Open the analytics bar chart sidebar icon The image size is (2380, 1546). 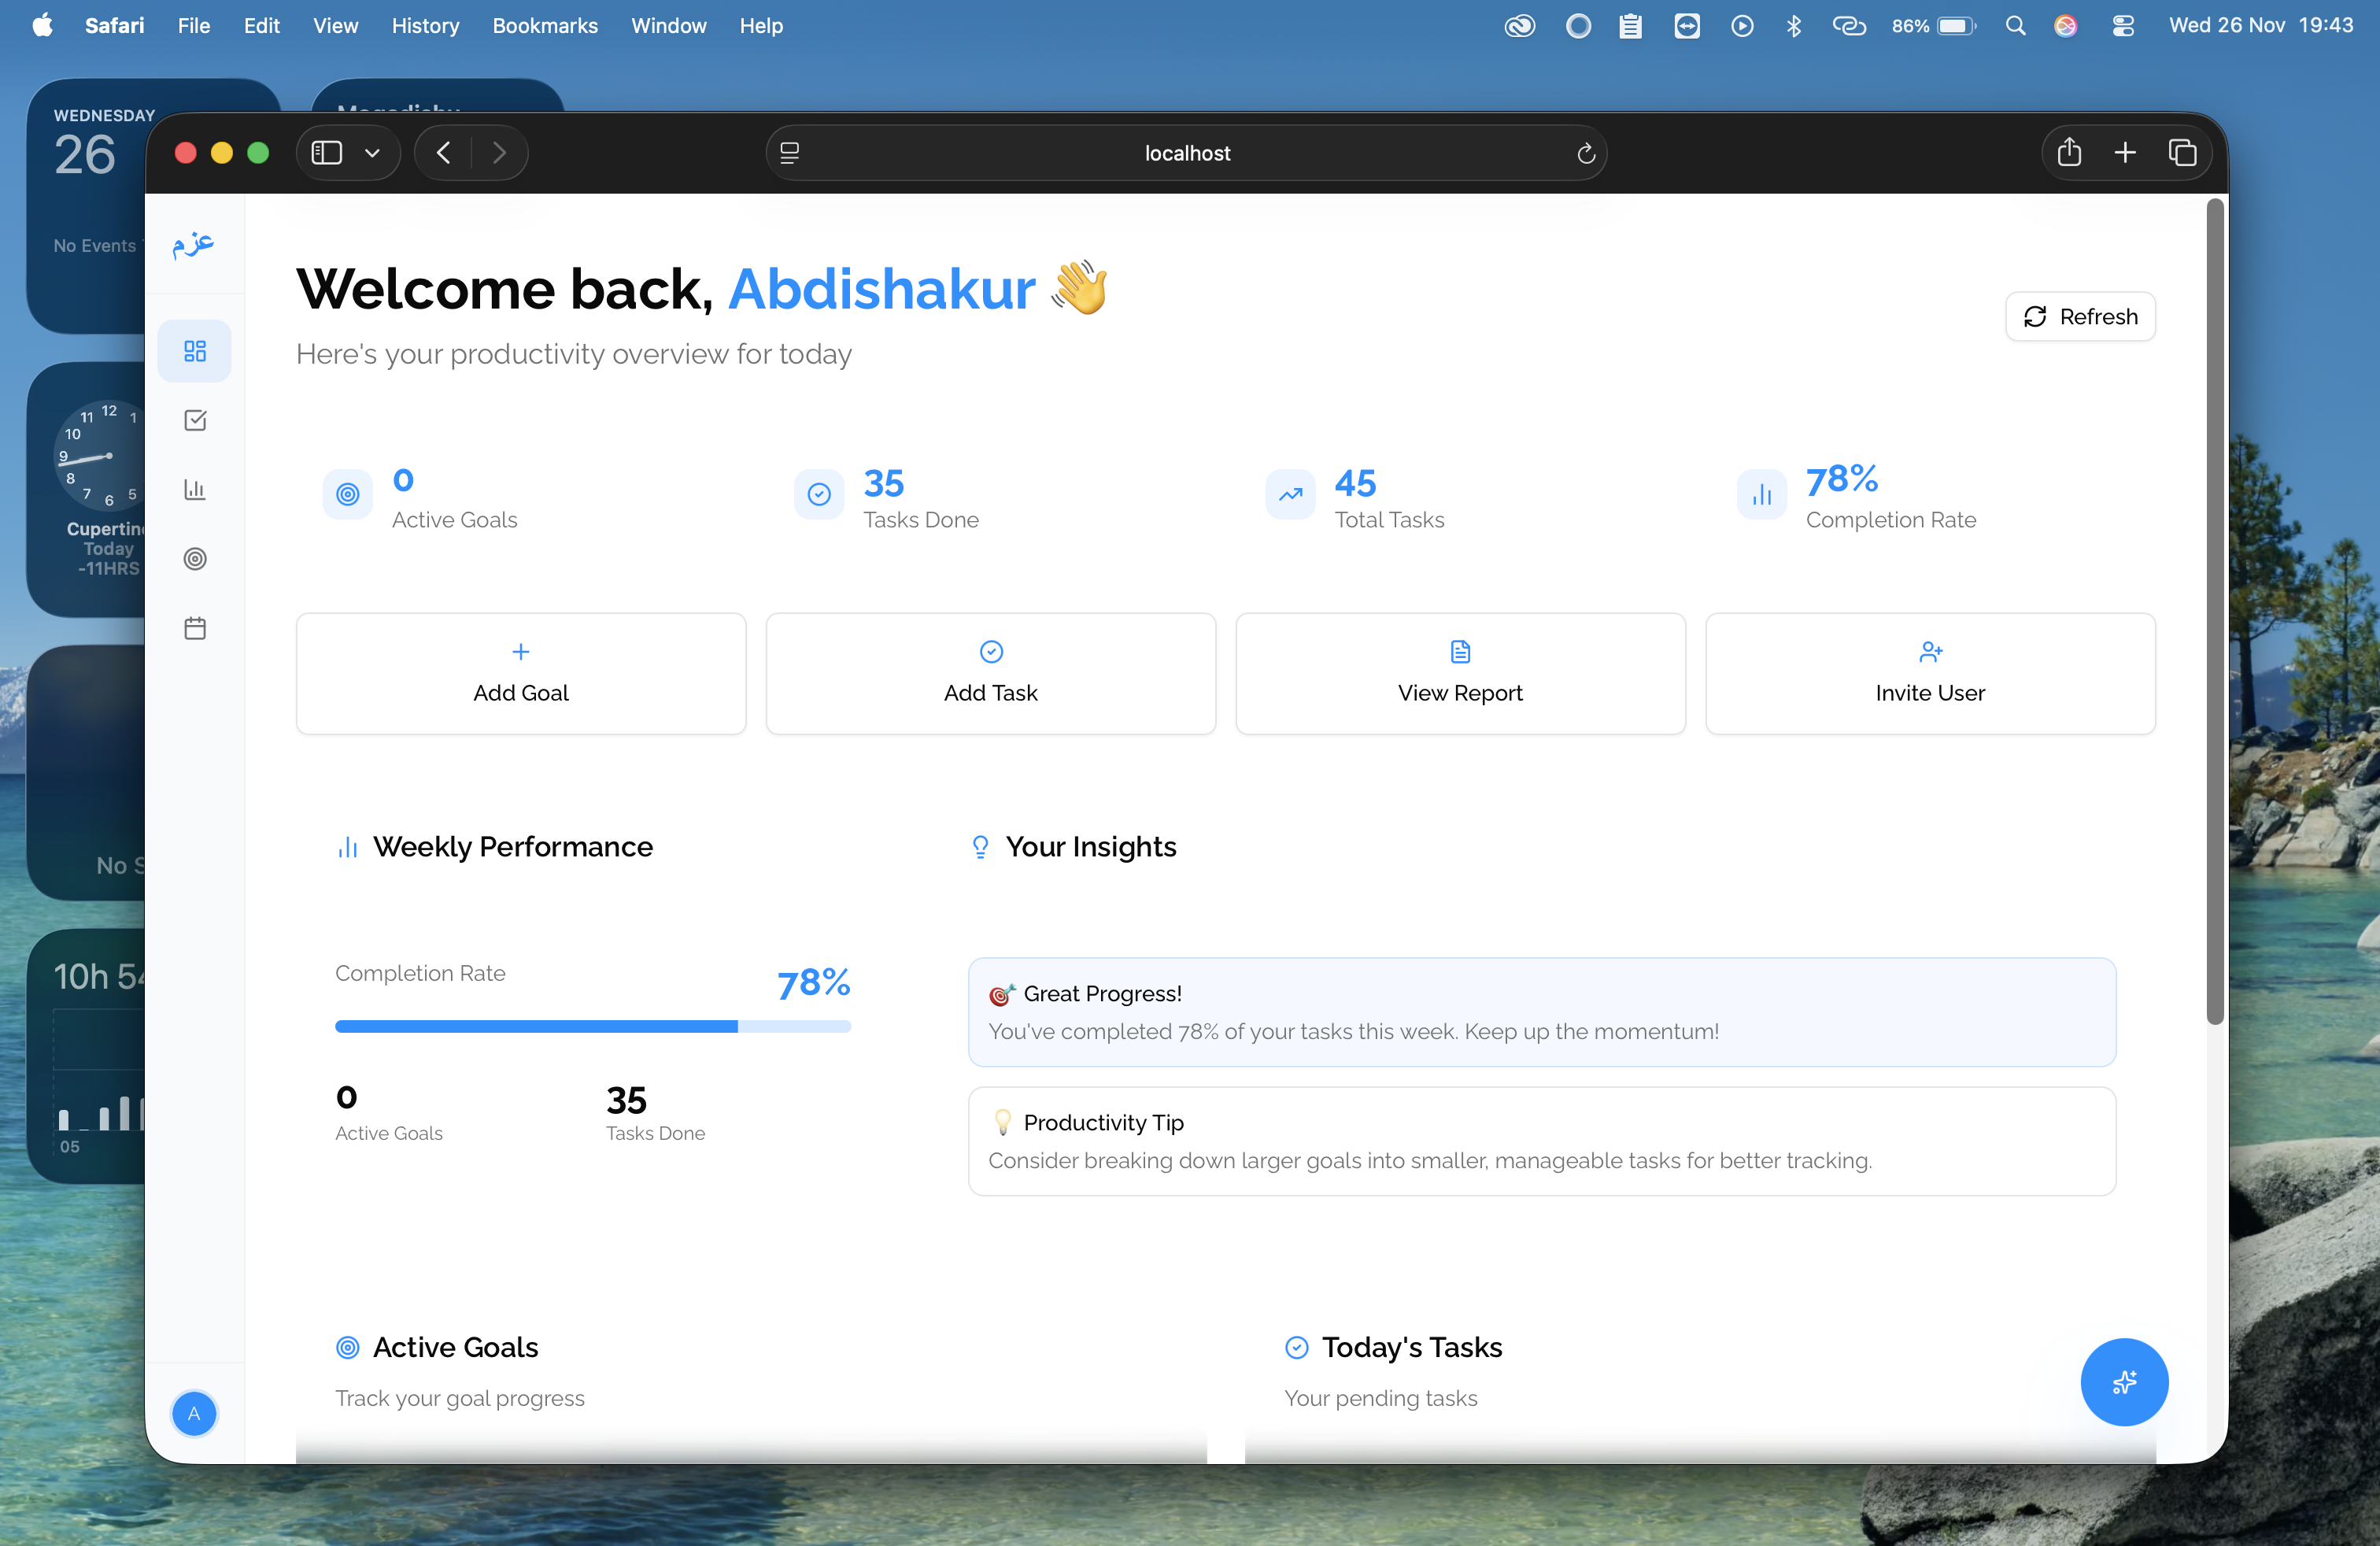(x=195, y=489)
